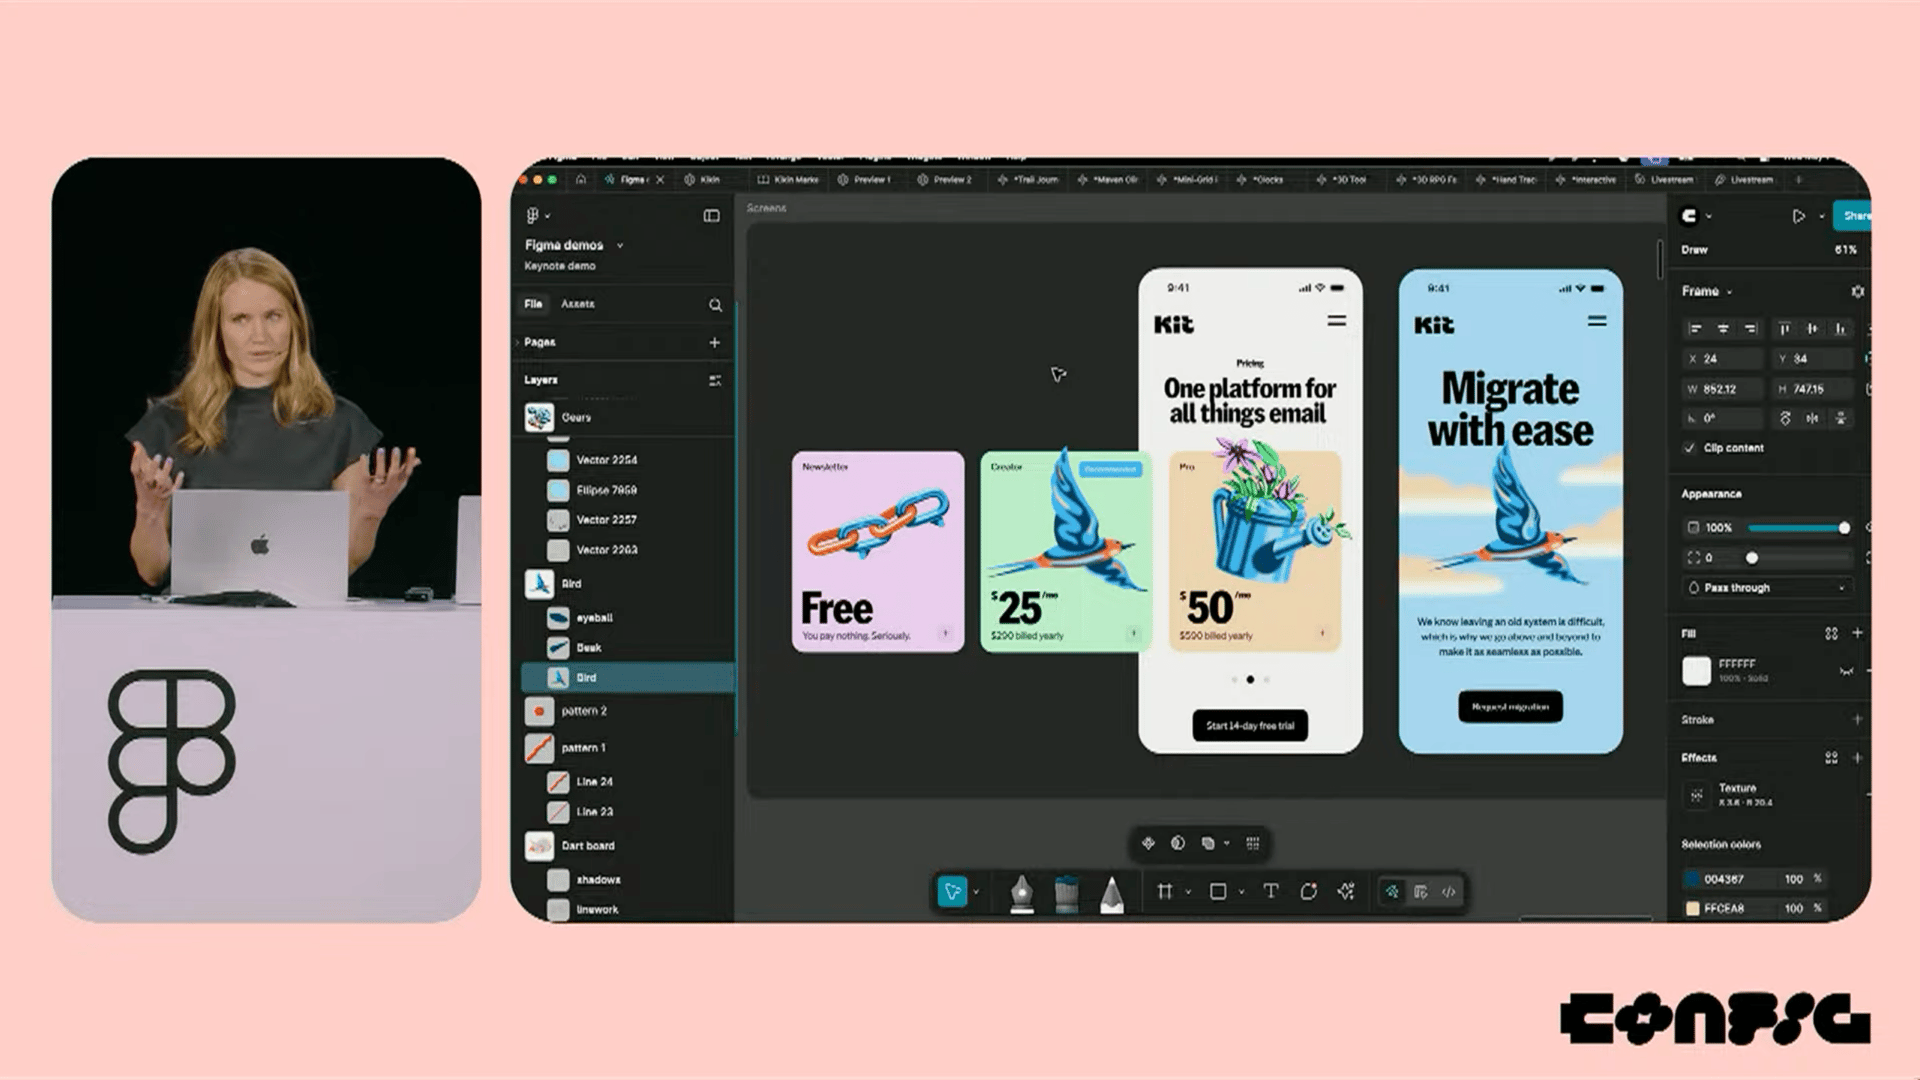Click the Request migration button
Screen dimensions: 1920x1080
[x=1510, y=707]
